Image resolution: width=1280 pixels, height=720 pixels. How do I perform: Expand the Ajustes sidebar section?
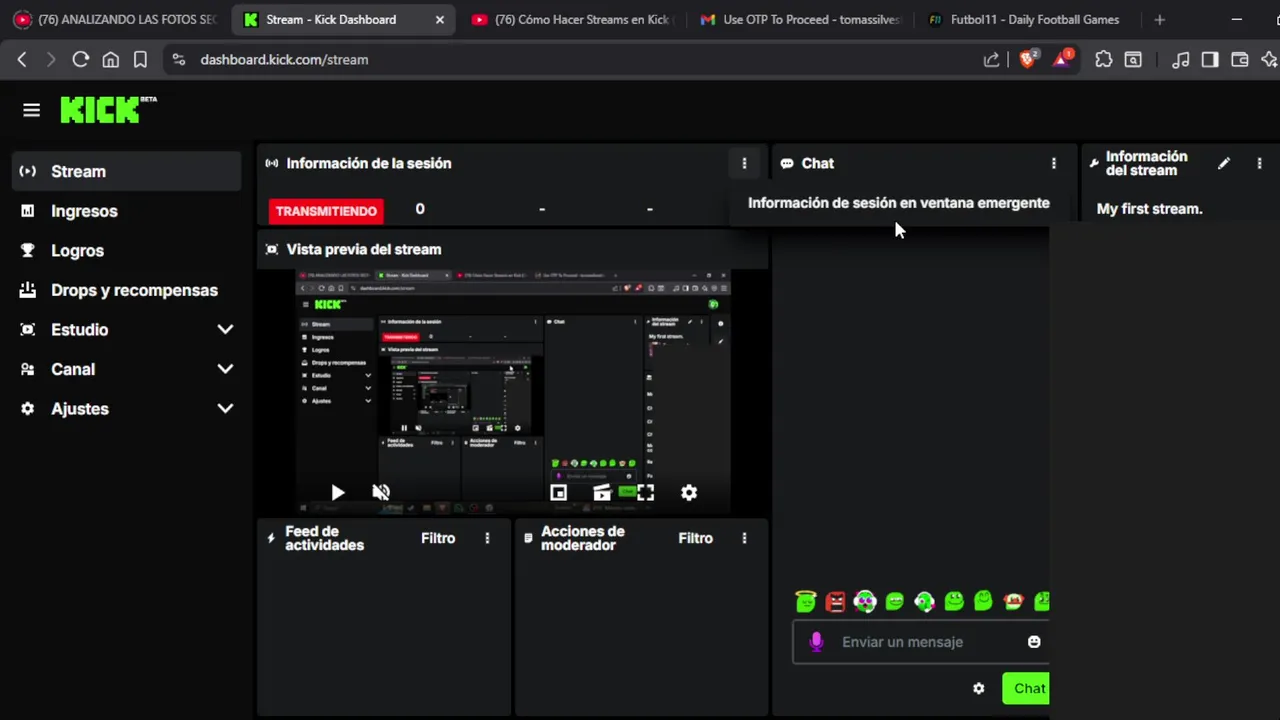pos(126,409)
